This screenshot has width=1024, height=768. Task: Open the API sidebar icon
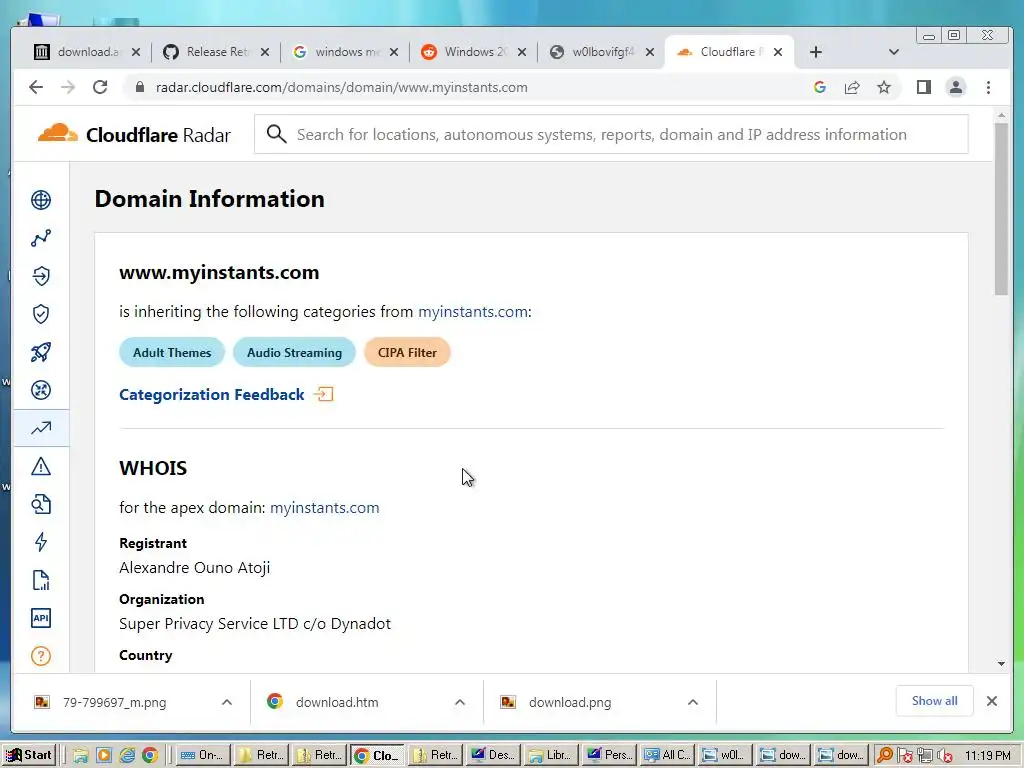(x=40, y=618)
